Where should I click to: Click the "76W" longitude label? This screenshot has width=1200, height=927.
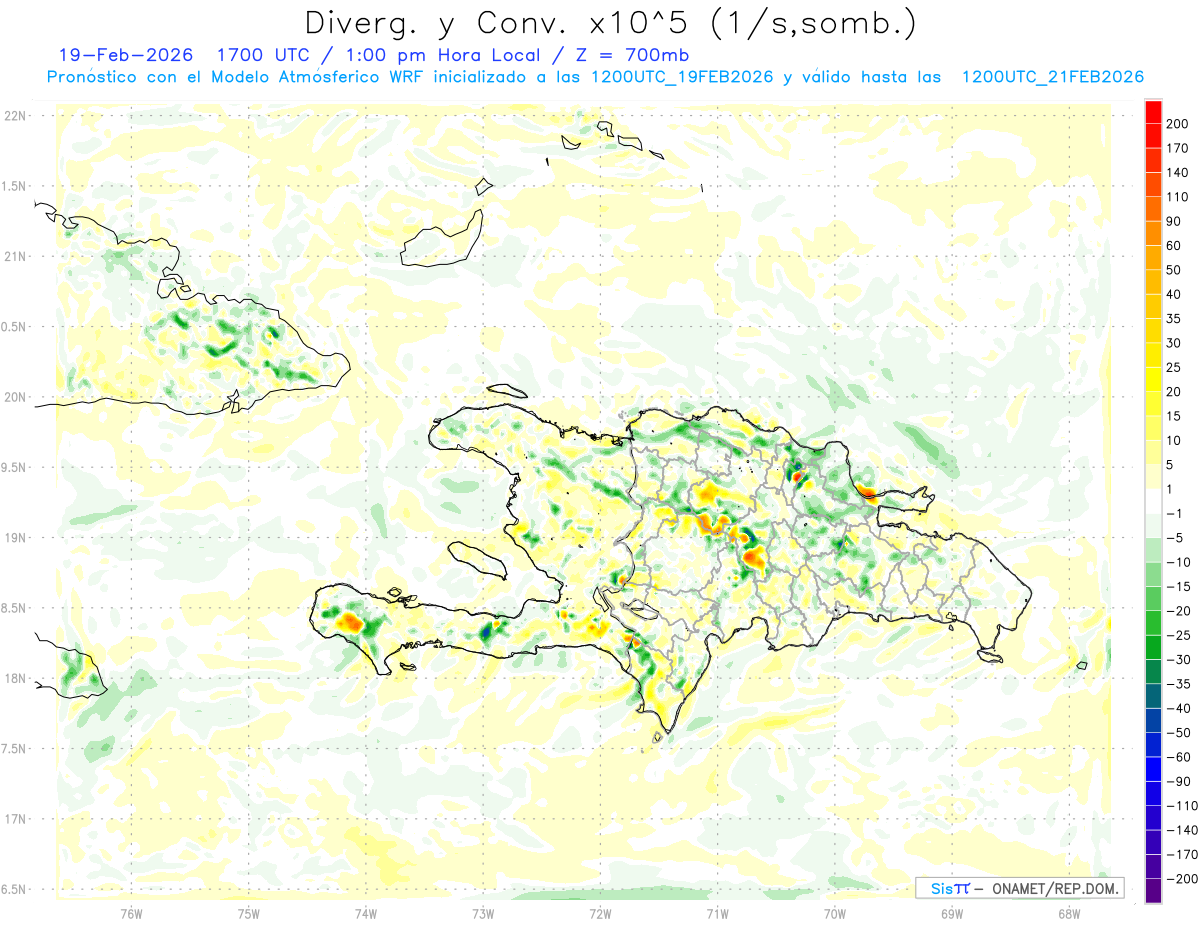tap(131, 913)
